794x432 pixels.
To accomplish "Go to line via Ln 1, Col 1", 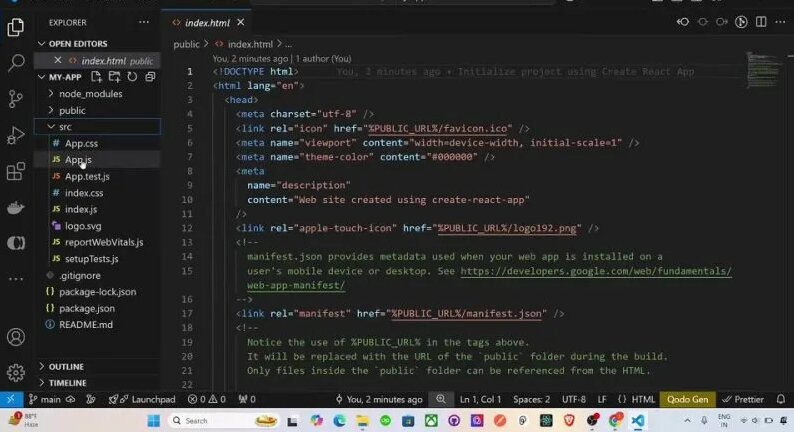I will click(480, 399).
